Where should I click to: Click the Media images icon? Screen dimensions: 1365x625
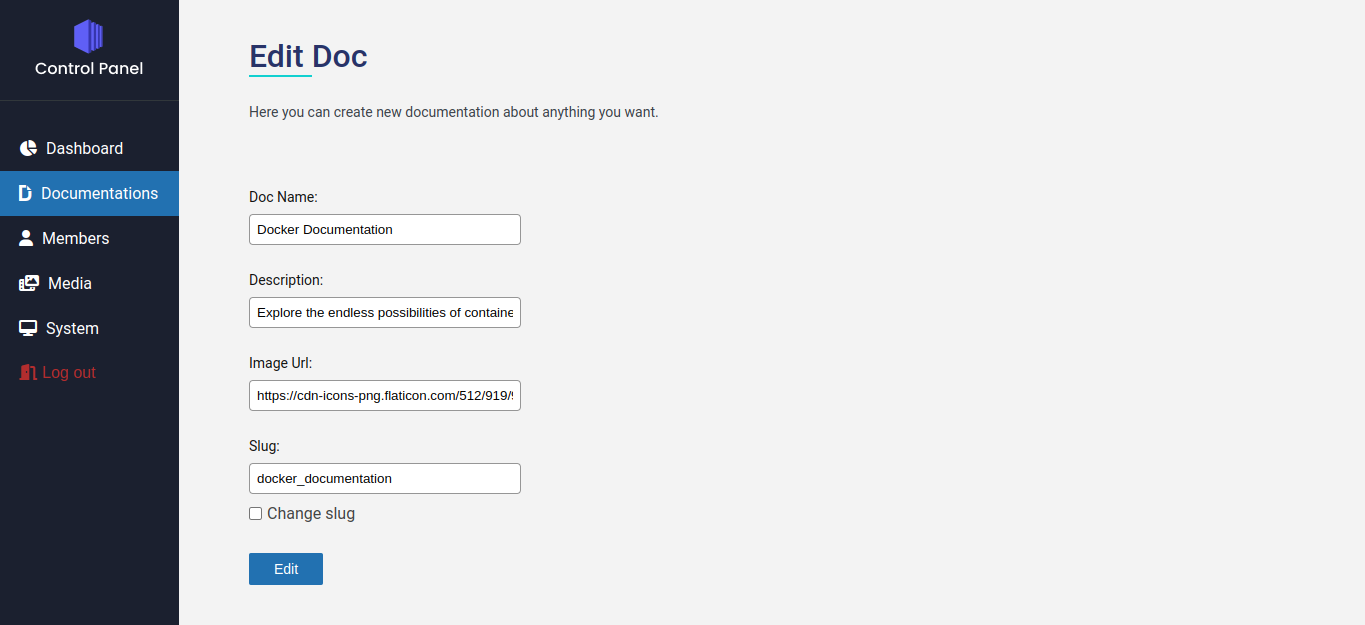[29, 283]
